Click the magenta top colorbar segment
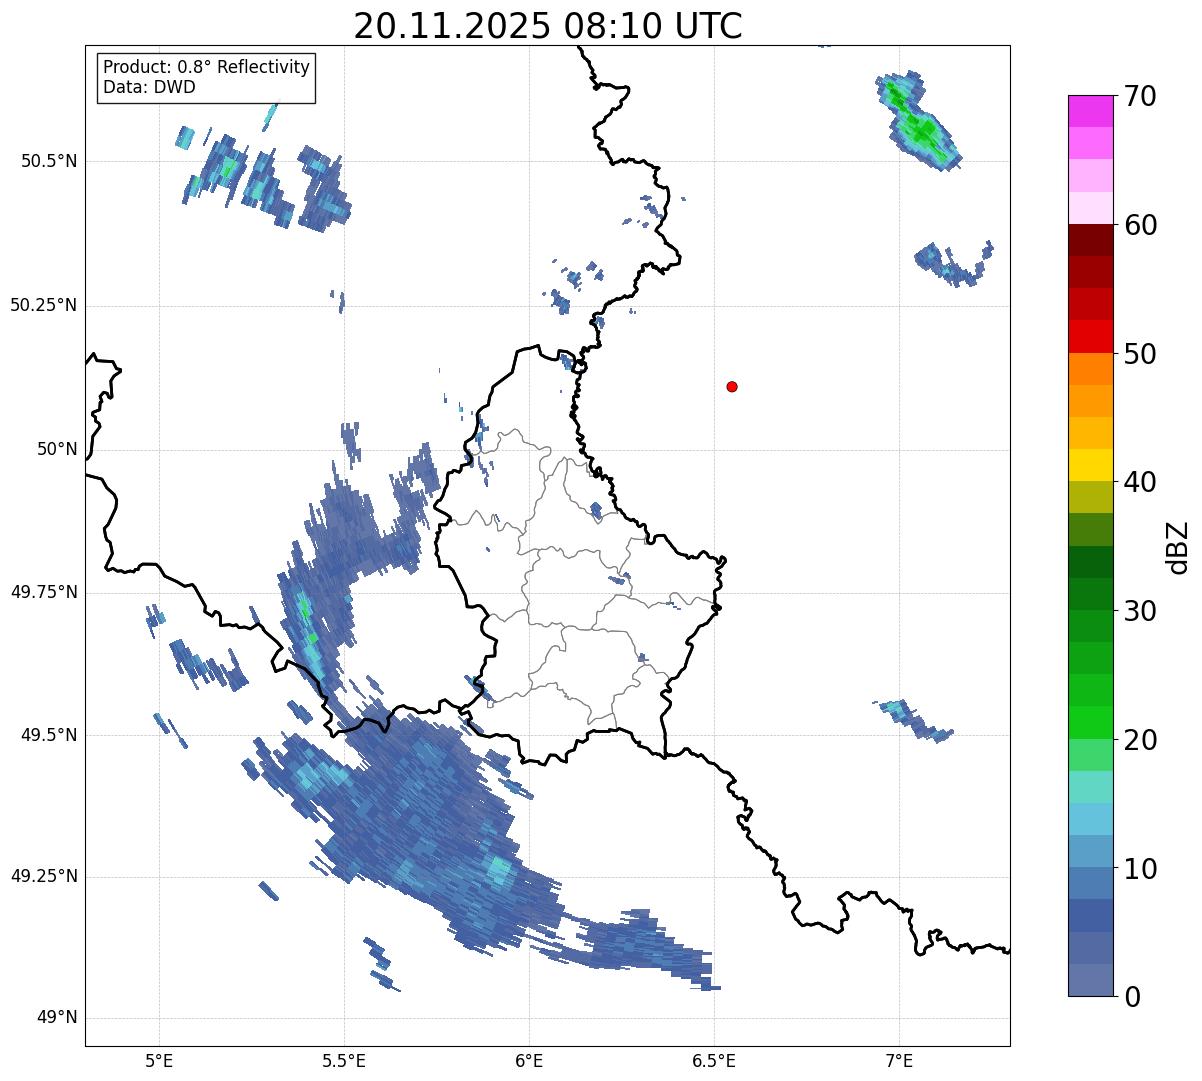 coord(1090,111)
